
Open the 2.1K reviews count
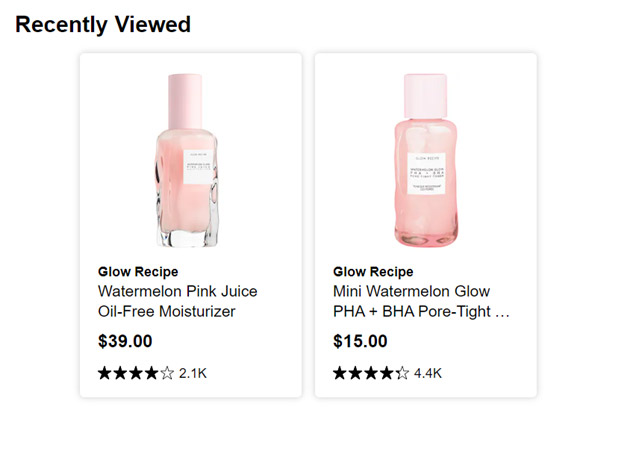click(193, 373)
